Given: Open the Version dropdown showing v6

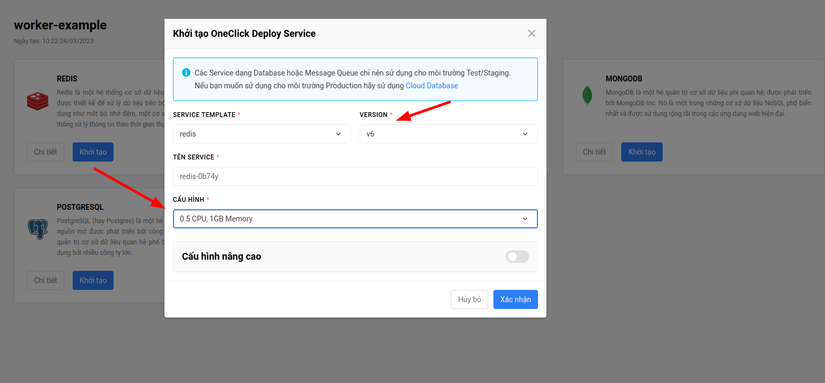Looking at the screenshot, I should tap(448, 134).
